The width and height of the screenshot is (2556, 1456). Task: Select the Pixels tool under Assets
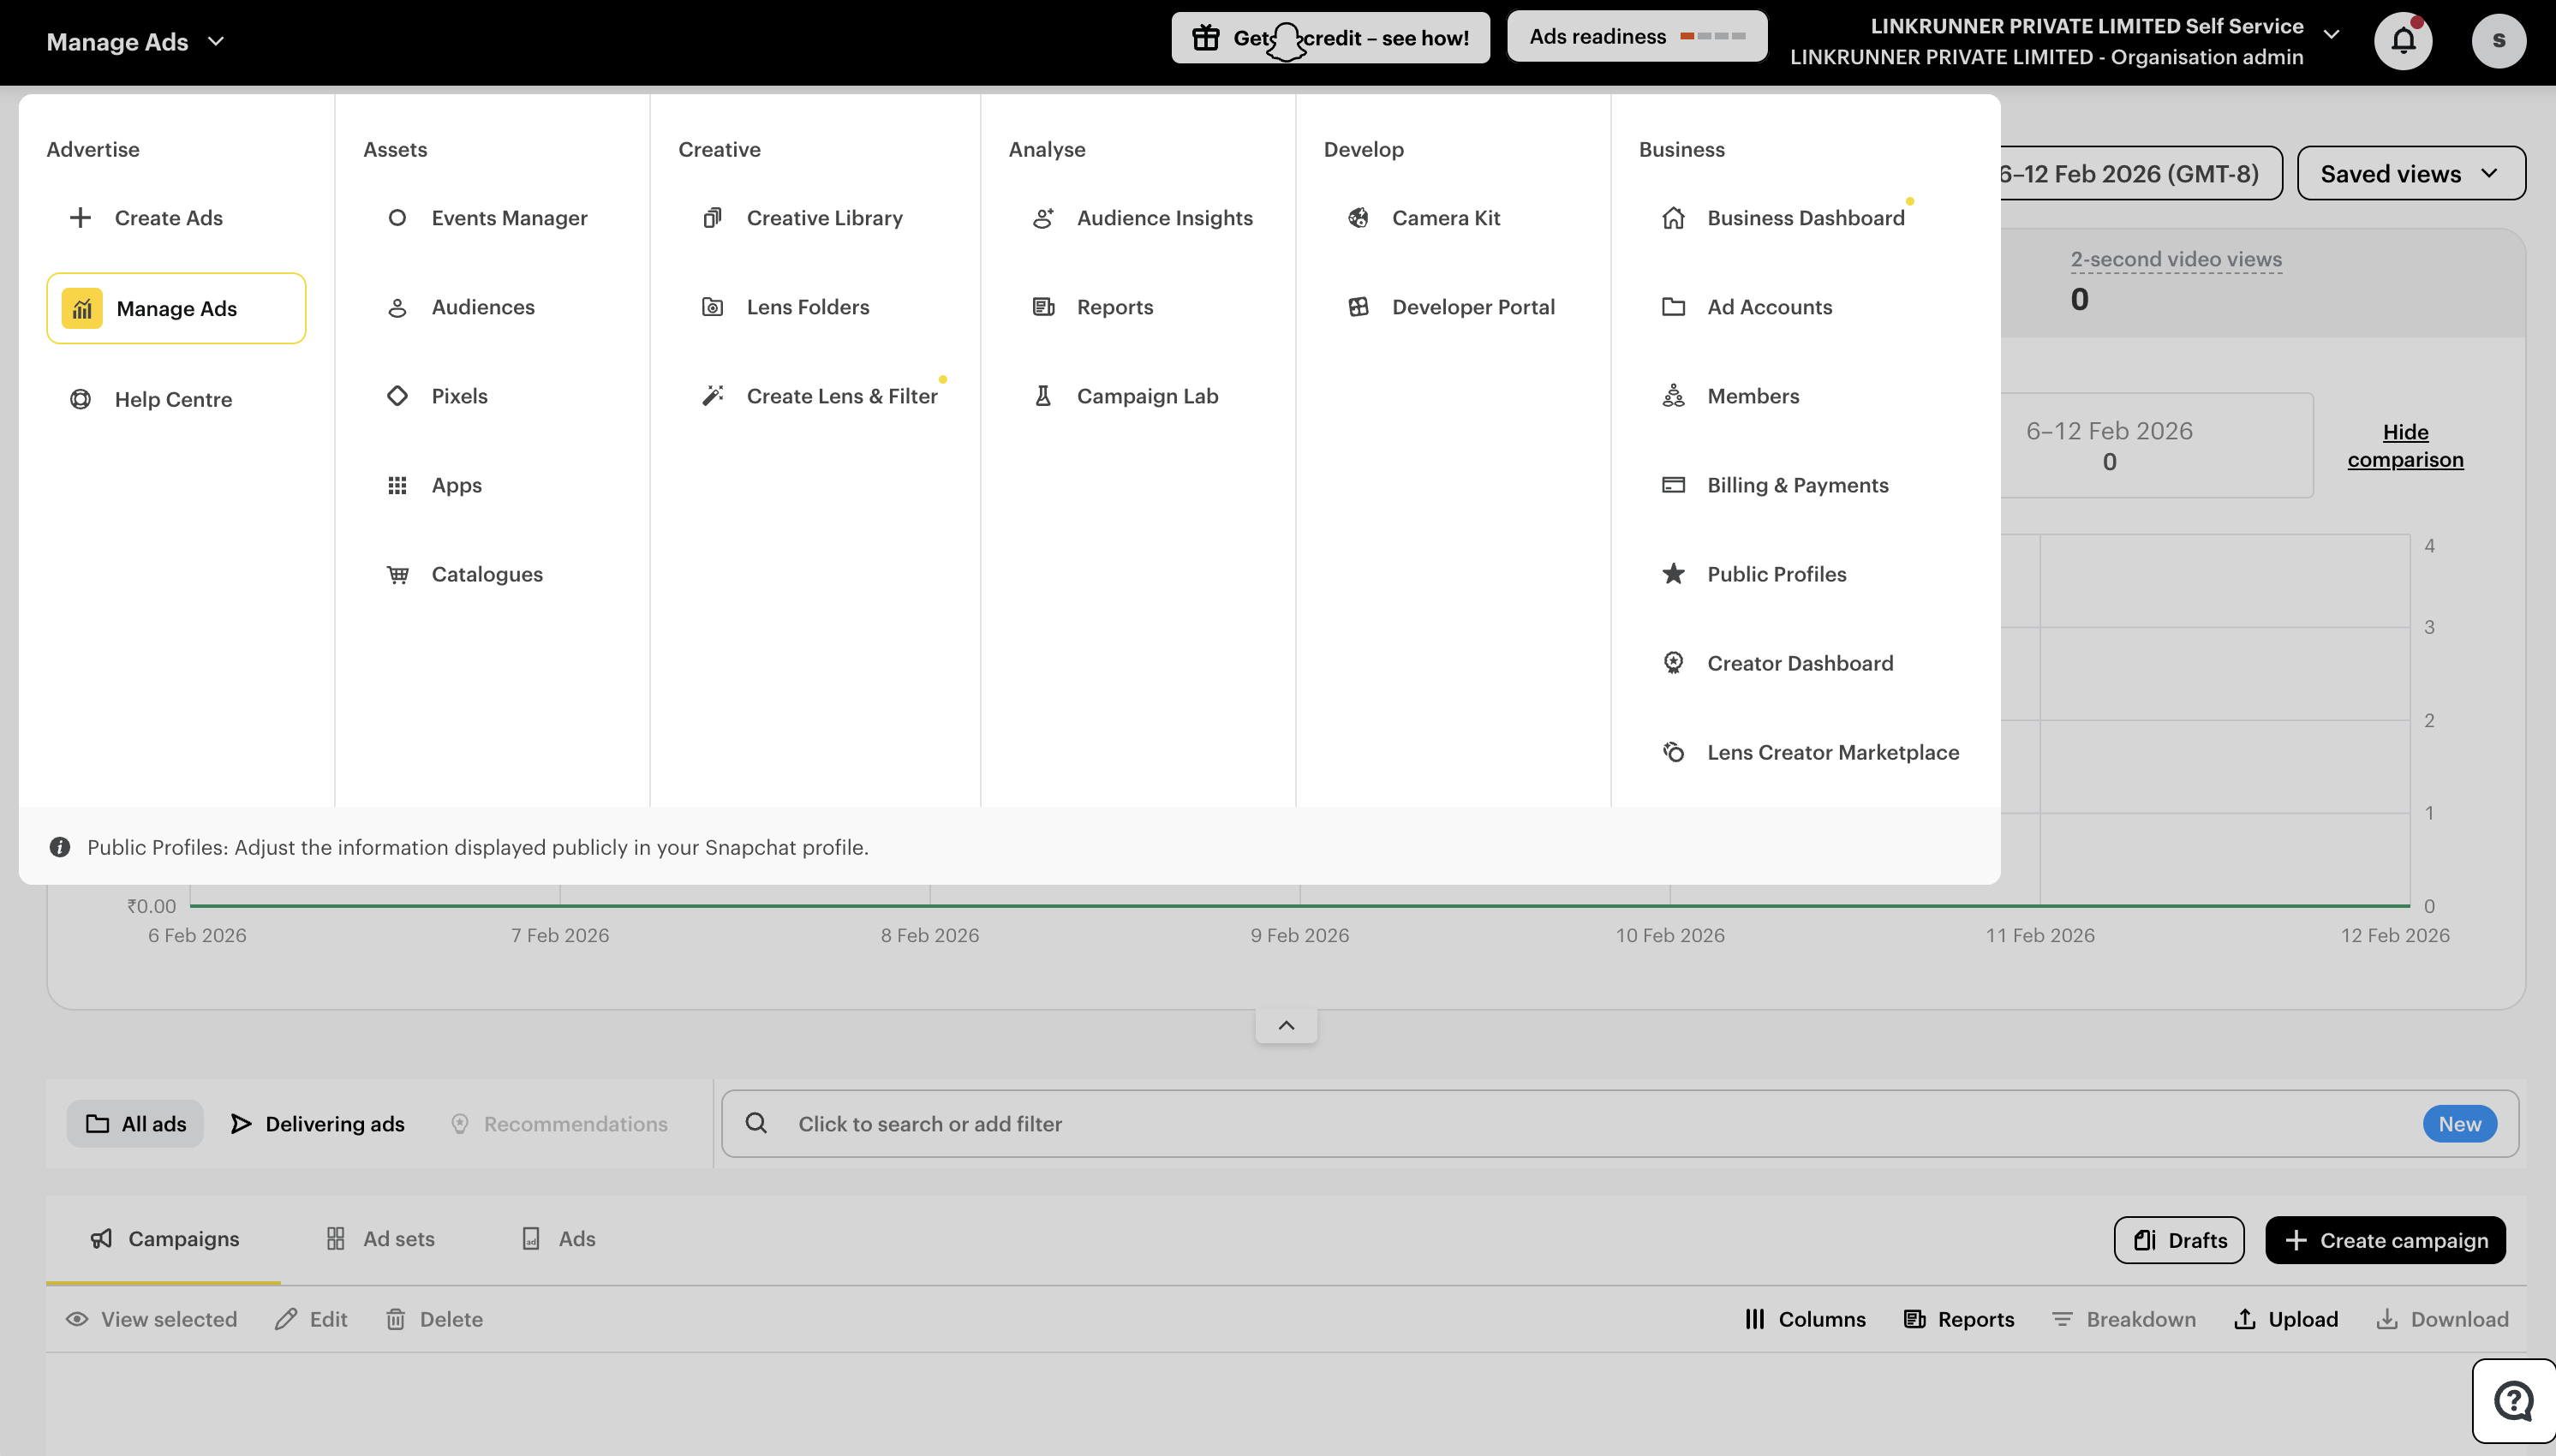pyautogui.click(x=459, y=395)
